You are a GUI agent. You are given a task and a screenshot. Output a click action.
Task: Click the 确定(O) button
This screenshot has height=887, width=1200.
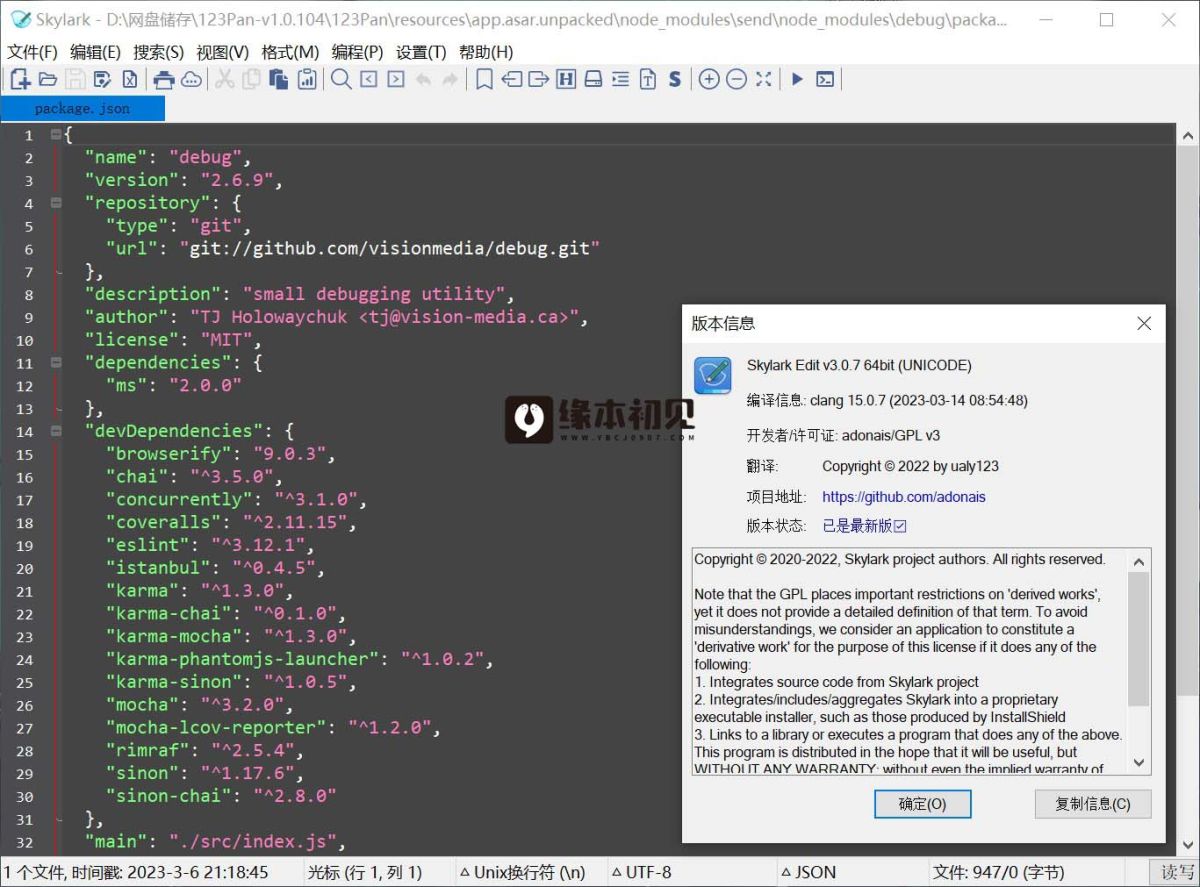point(922,804)
